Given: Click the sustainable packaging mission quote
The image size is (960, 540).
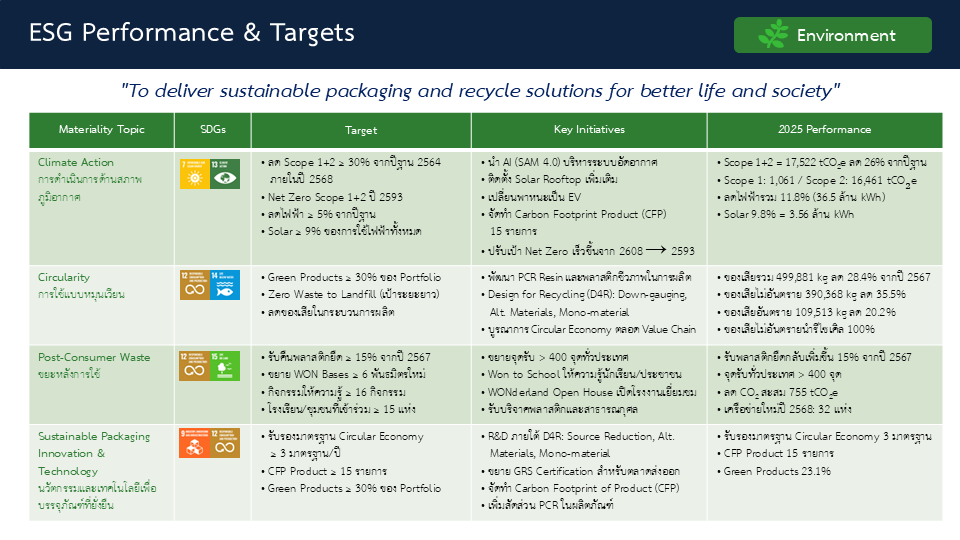Looking at the screenshot, I should [480, 91].
